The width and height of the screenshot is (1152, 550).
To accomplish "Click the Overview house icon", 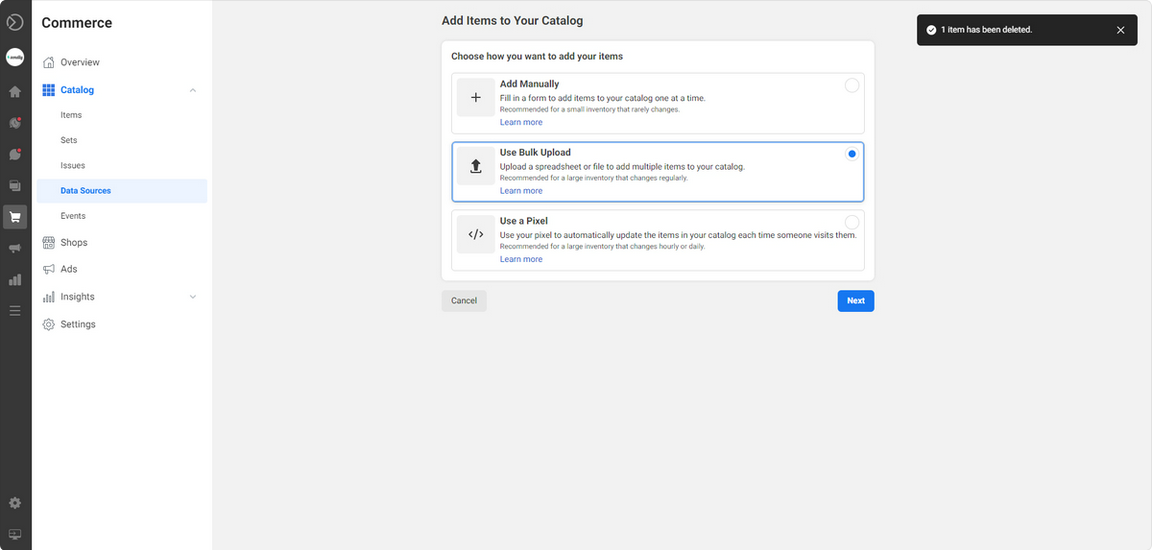I will [x=48, y=62].
